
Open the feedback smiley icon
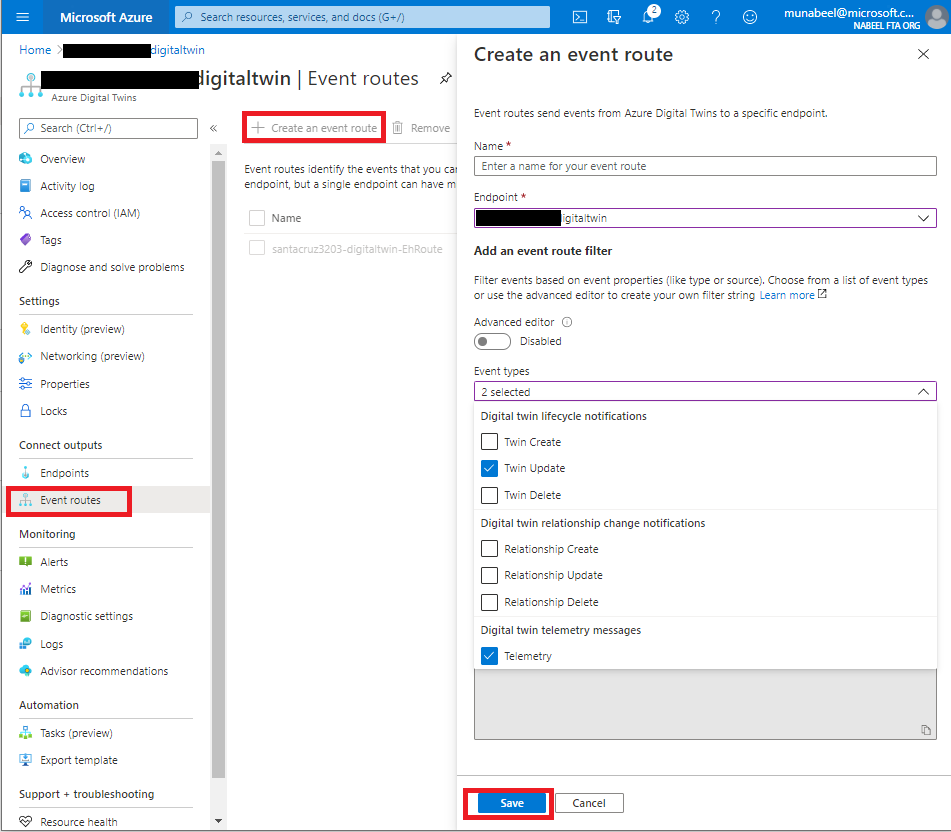[750, 17]
